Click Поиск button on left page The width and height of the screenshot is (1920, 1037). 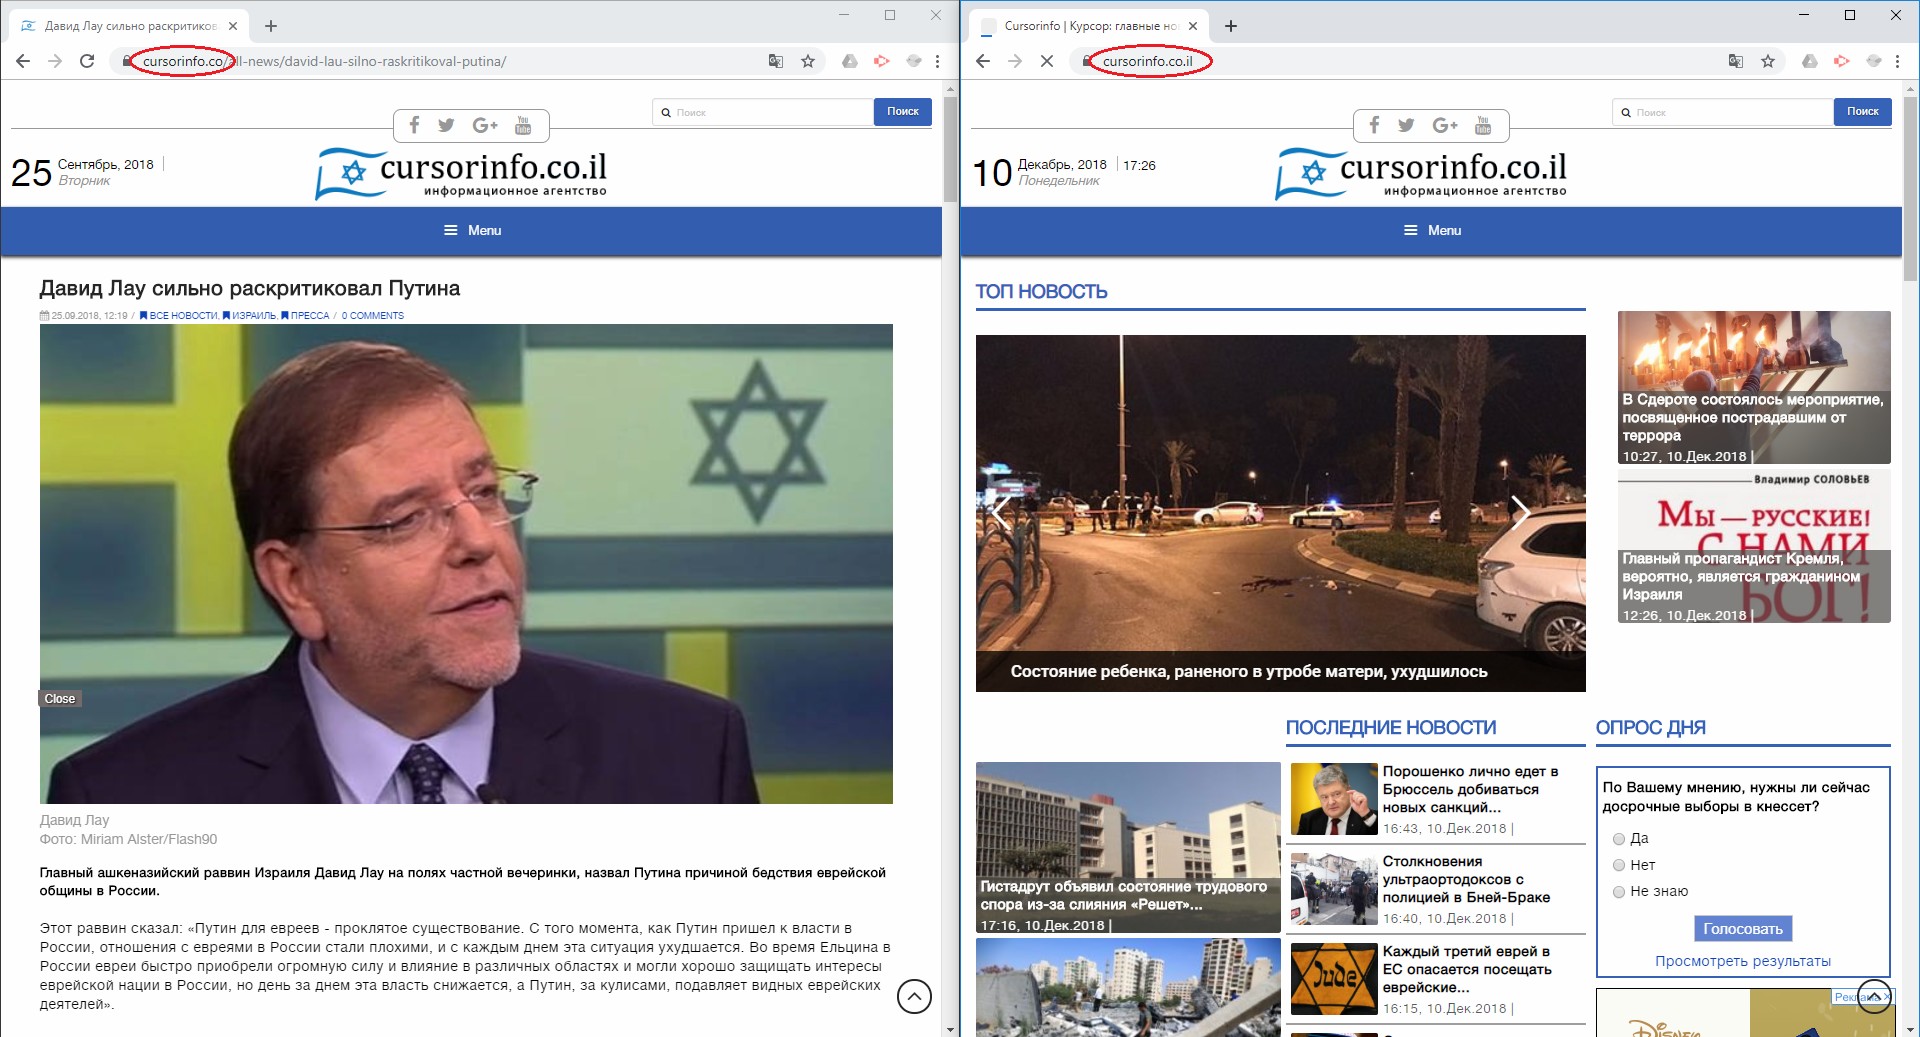(903, 112)
